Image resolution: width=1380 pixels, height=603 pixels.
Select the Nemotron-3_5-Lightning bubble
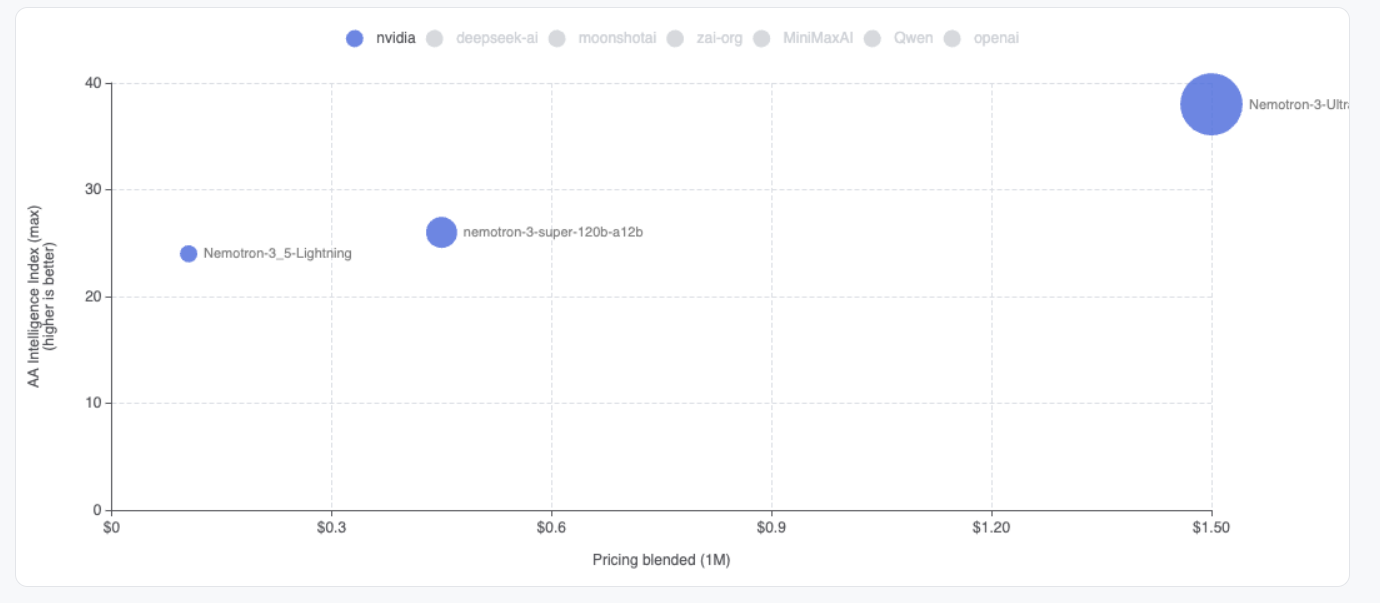[x=188, y=254]
